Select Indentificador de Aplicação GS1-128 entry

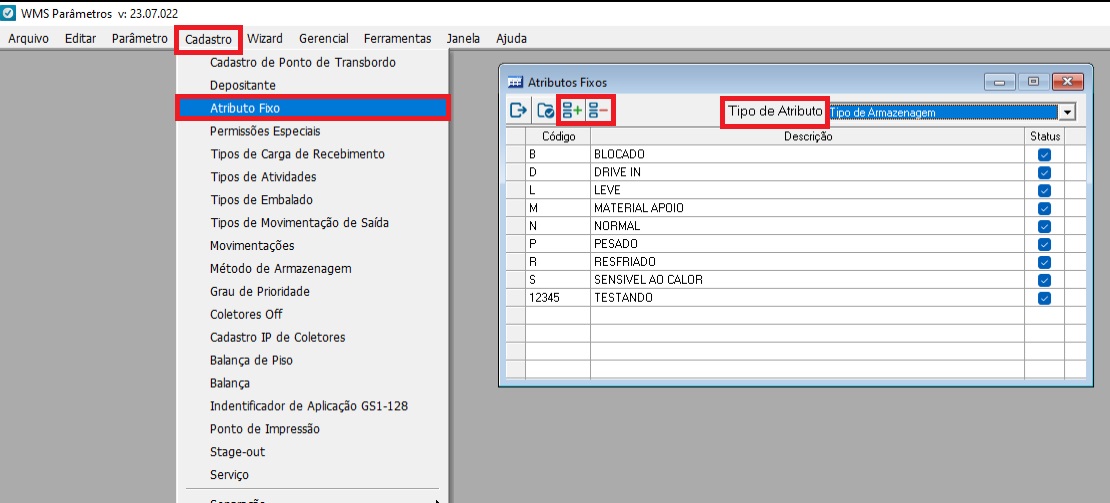coord(311,406)
